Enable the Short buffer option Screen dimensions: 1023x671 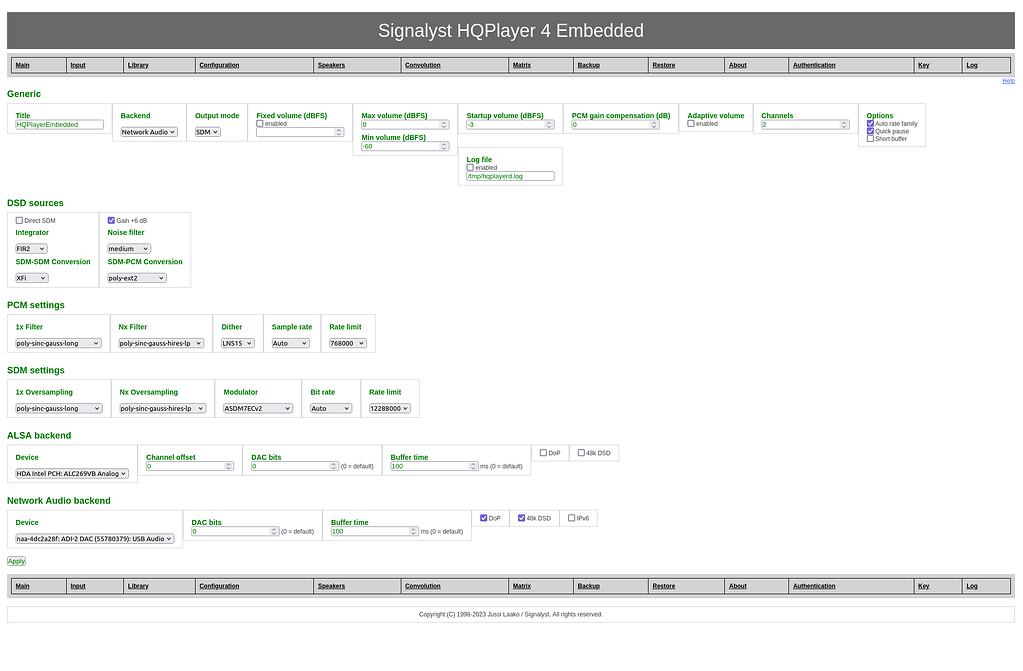870,138
